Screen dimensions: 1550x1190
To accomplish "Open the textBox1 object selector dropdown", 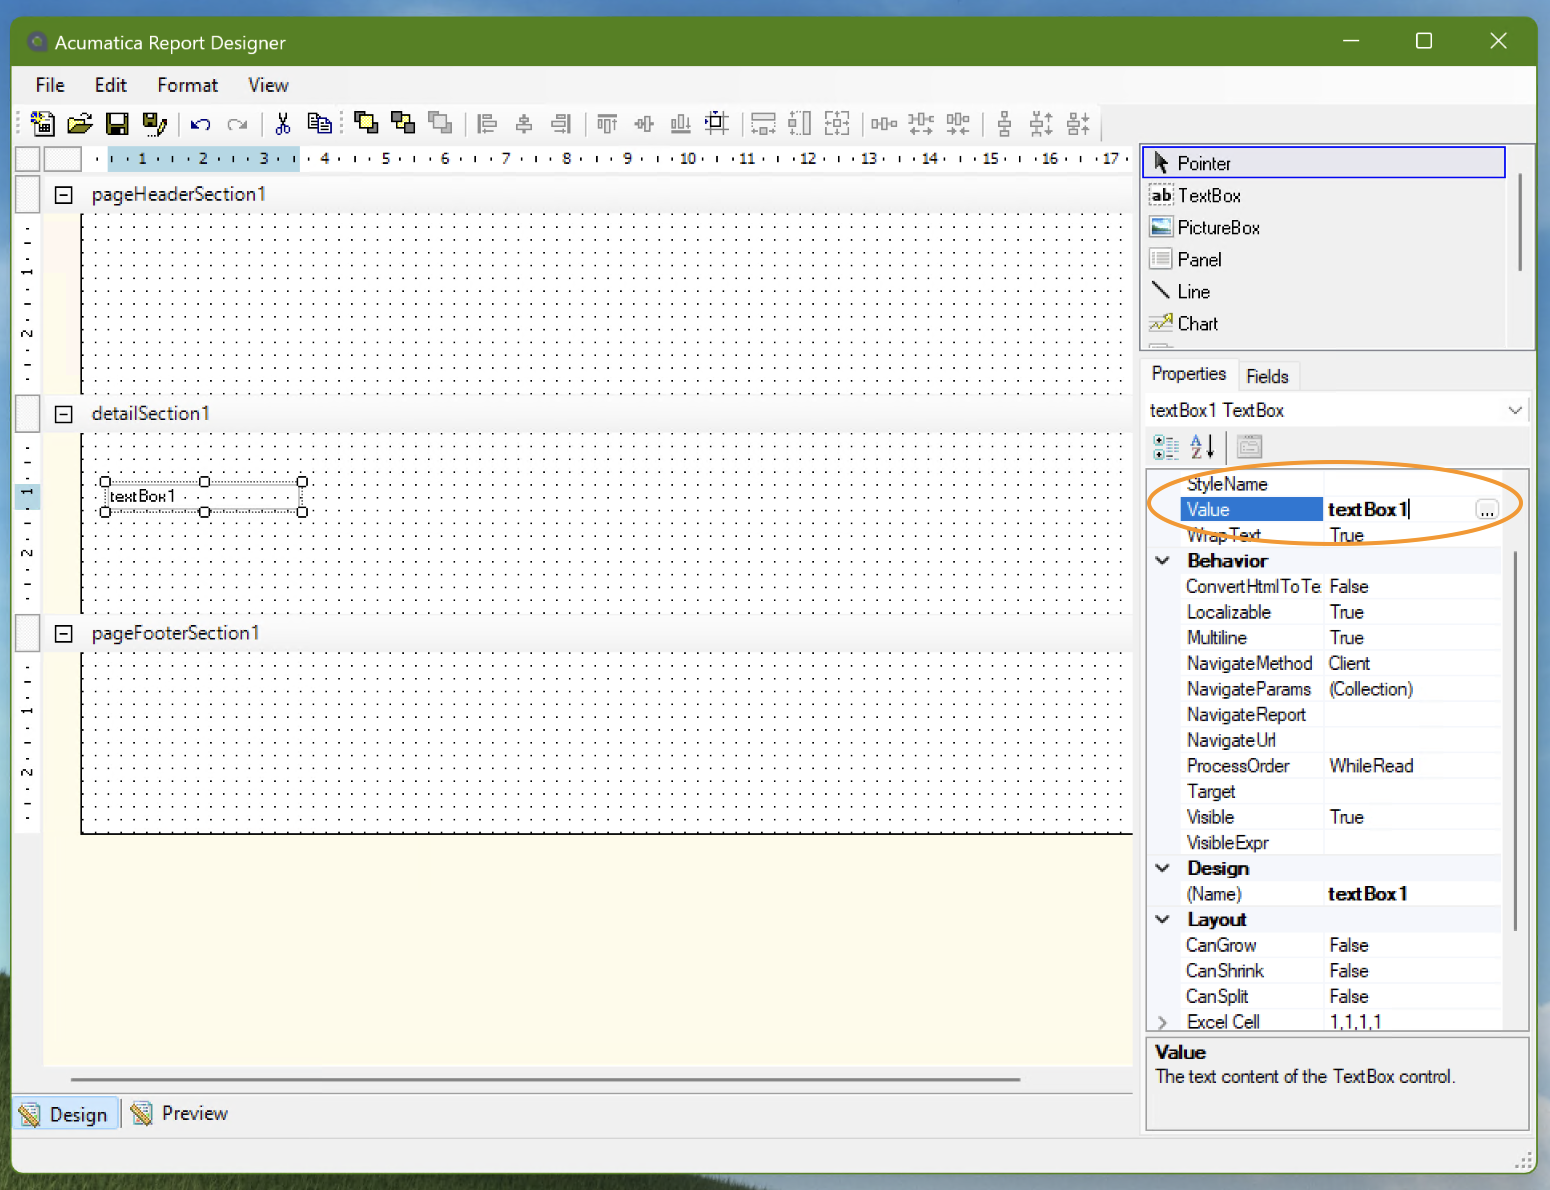I will [x=1516, y=410].
